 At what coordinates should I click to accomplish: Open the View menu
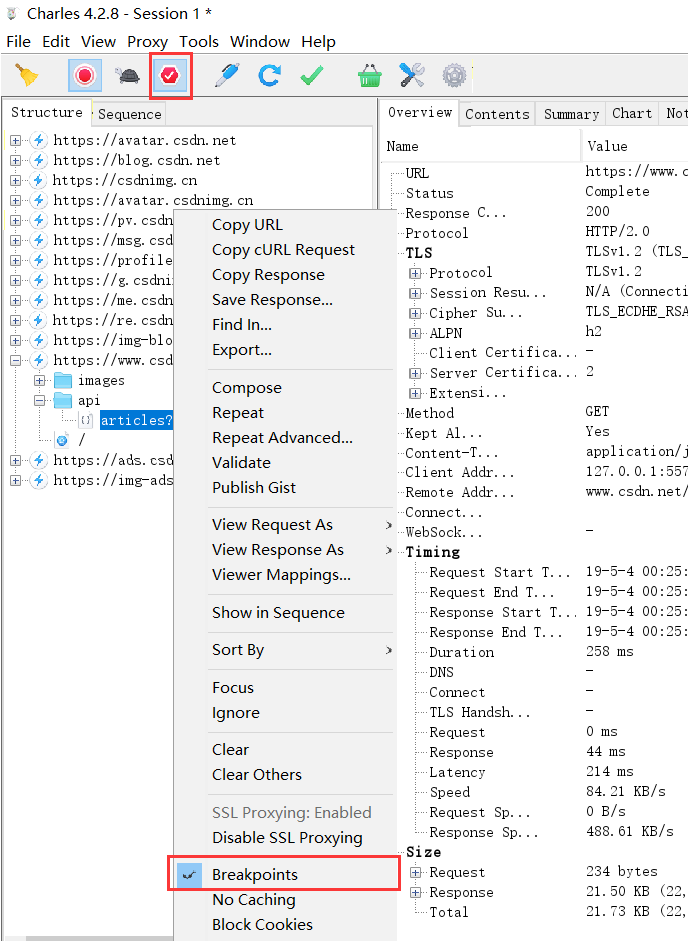(98, 41)
